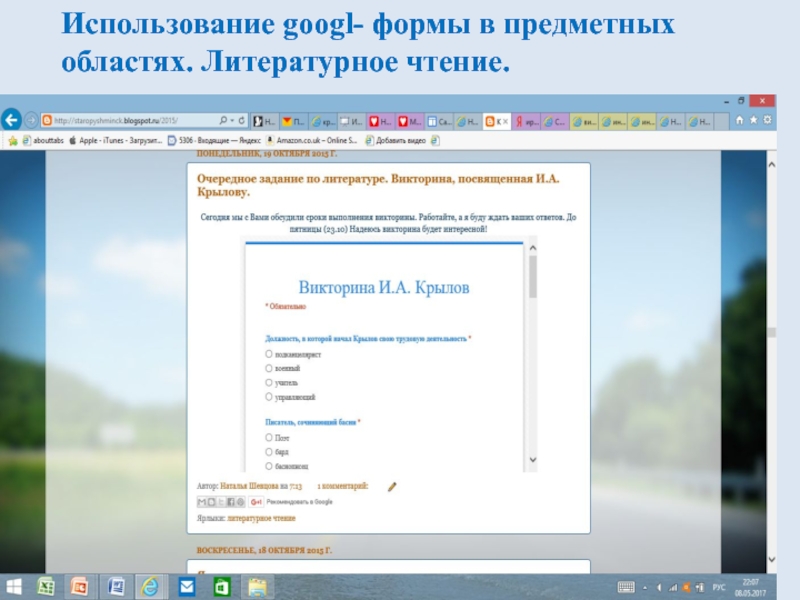Select the 'бард' radio option
Screen dimensions: 800x600
[269, 452]
